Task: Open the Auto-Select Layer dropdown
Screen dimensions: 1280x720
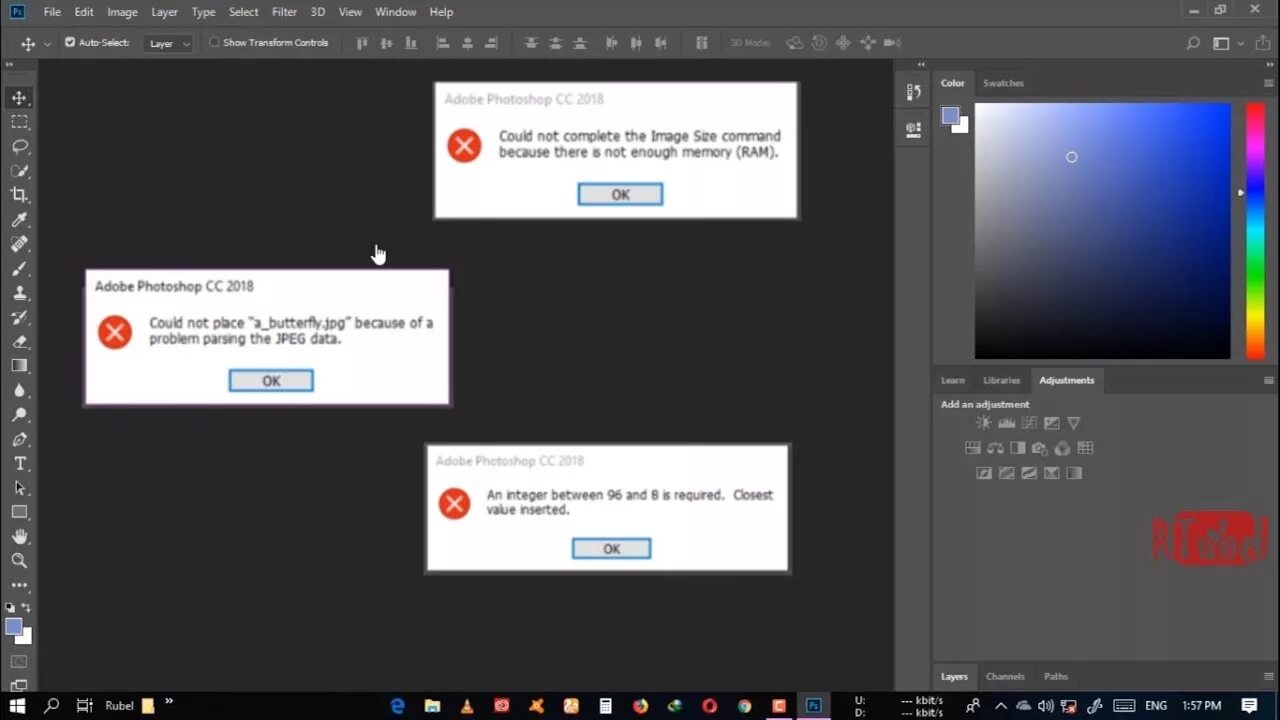Action: (167, 43)
